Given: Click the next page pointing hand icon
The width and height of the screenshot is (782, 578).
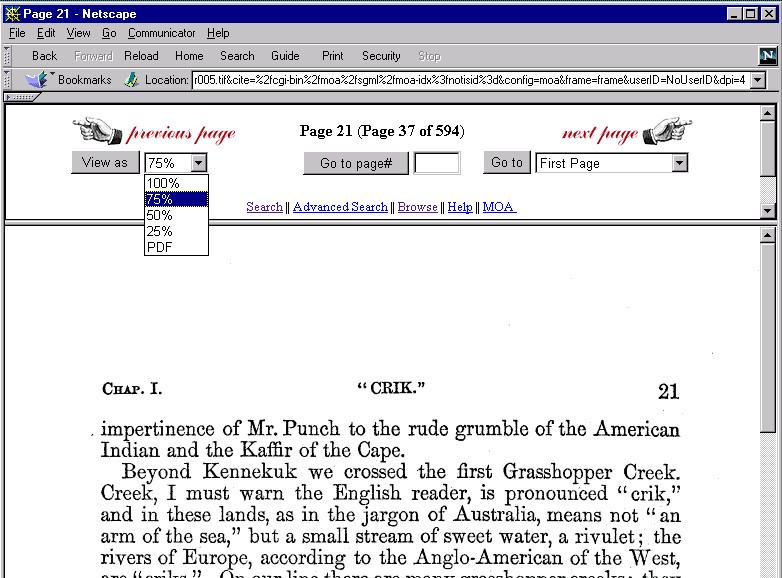Looking at the screenshot, I should pos(666,131).
